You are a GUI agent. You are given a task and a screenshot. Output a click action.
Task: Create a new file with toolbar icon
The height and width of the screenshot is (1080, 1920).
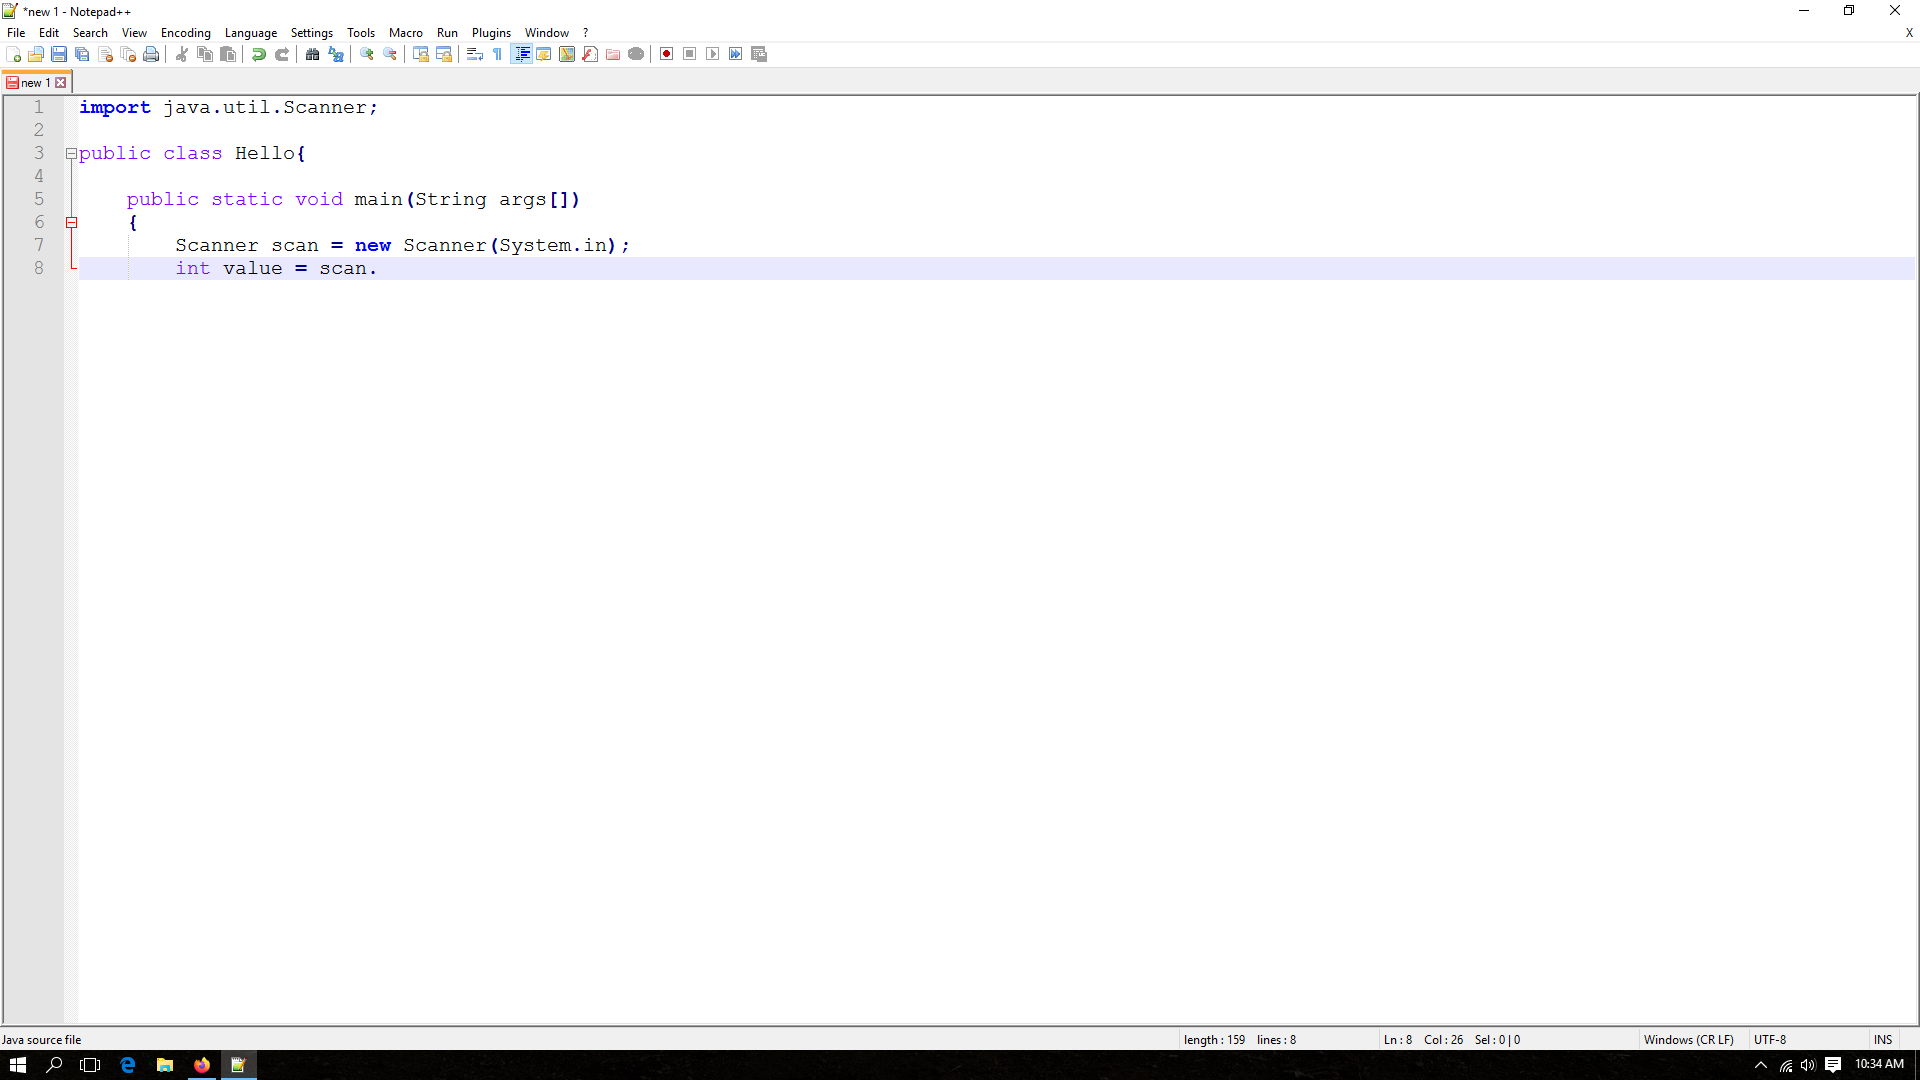point(13,54)
